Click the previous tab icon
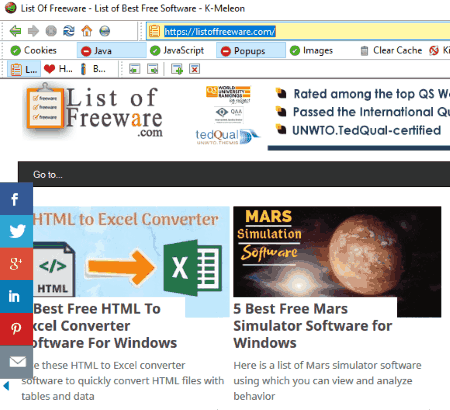 (x=135, y=69)
